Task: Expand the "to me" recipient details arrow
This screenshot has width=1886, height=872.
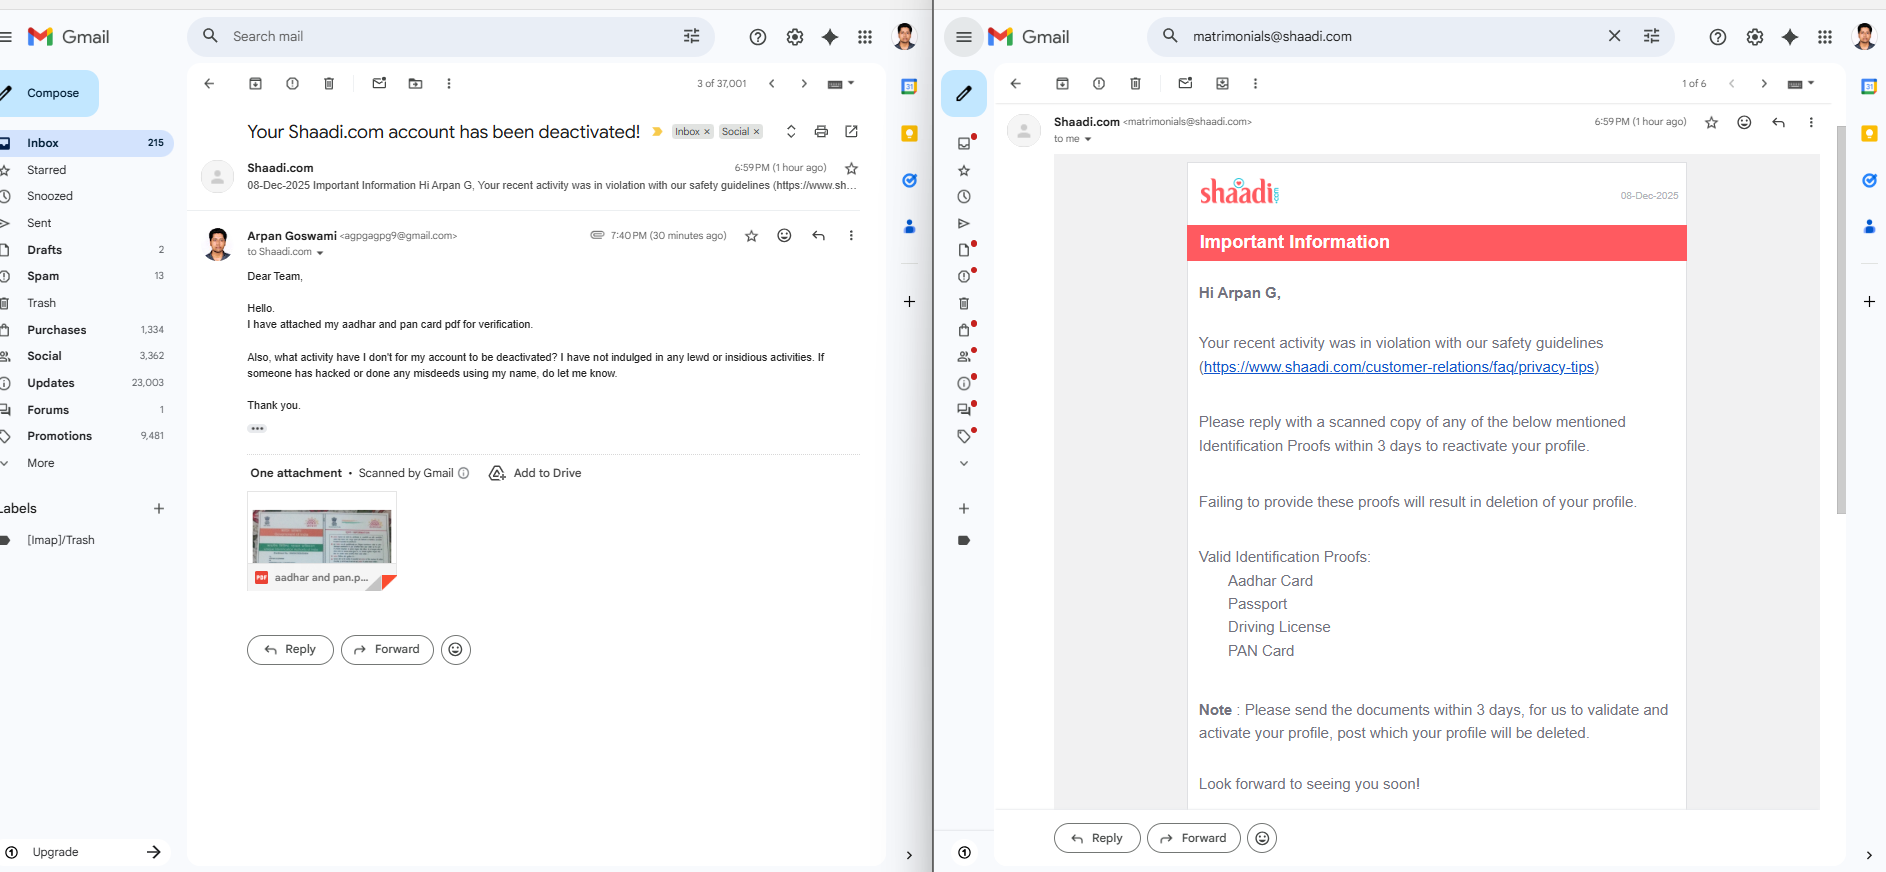Action: [1088, 140]
